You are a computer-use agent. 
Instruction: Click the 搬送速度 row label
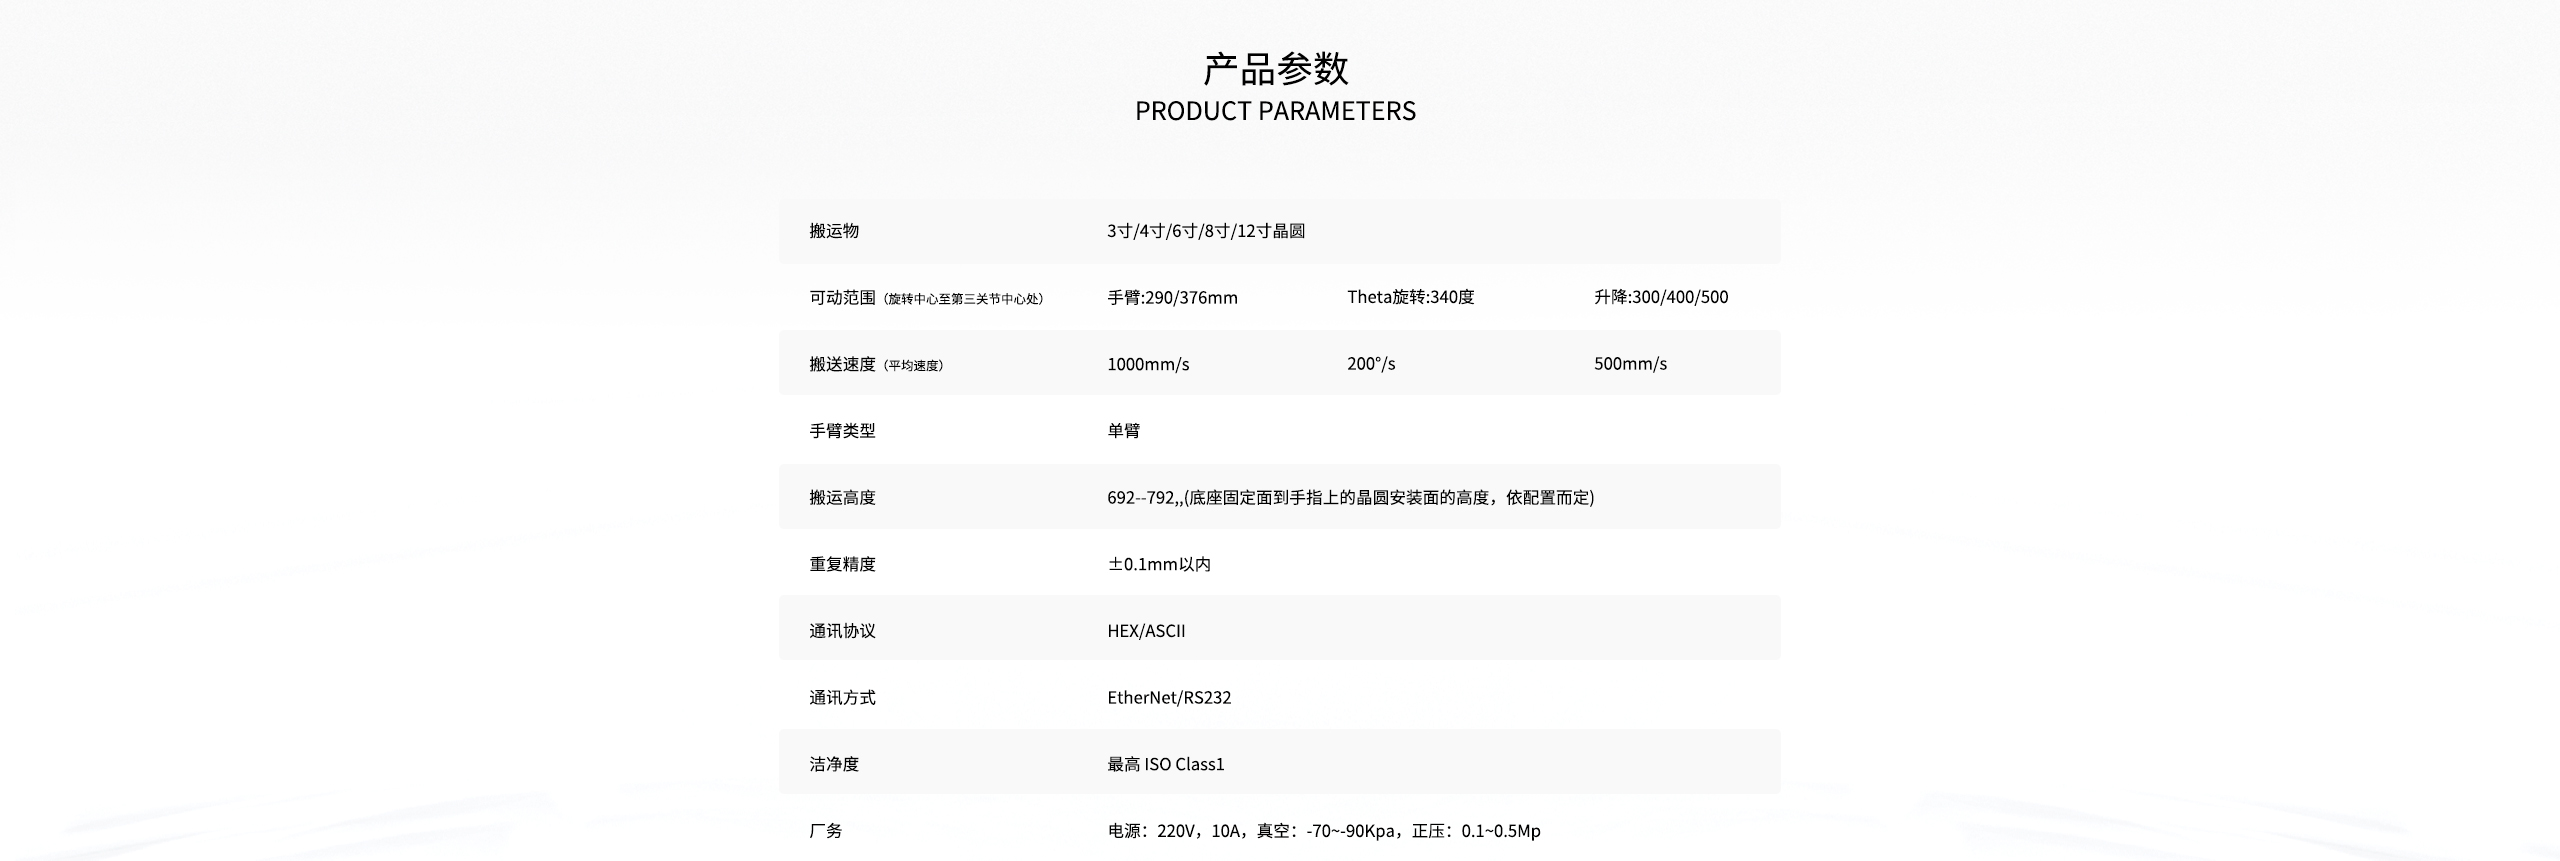(x=842, y=364)
